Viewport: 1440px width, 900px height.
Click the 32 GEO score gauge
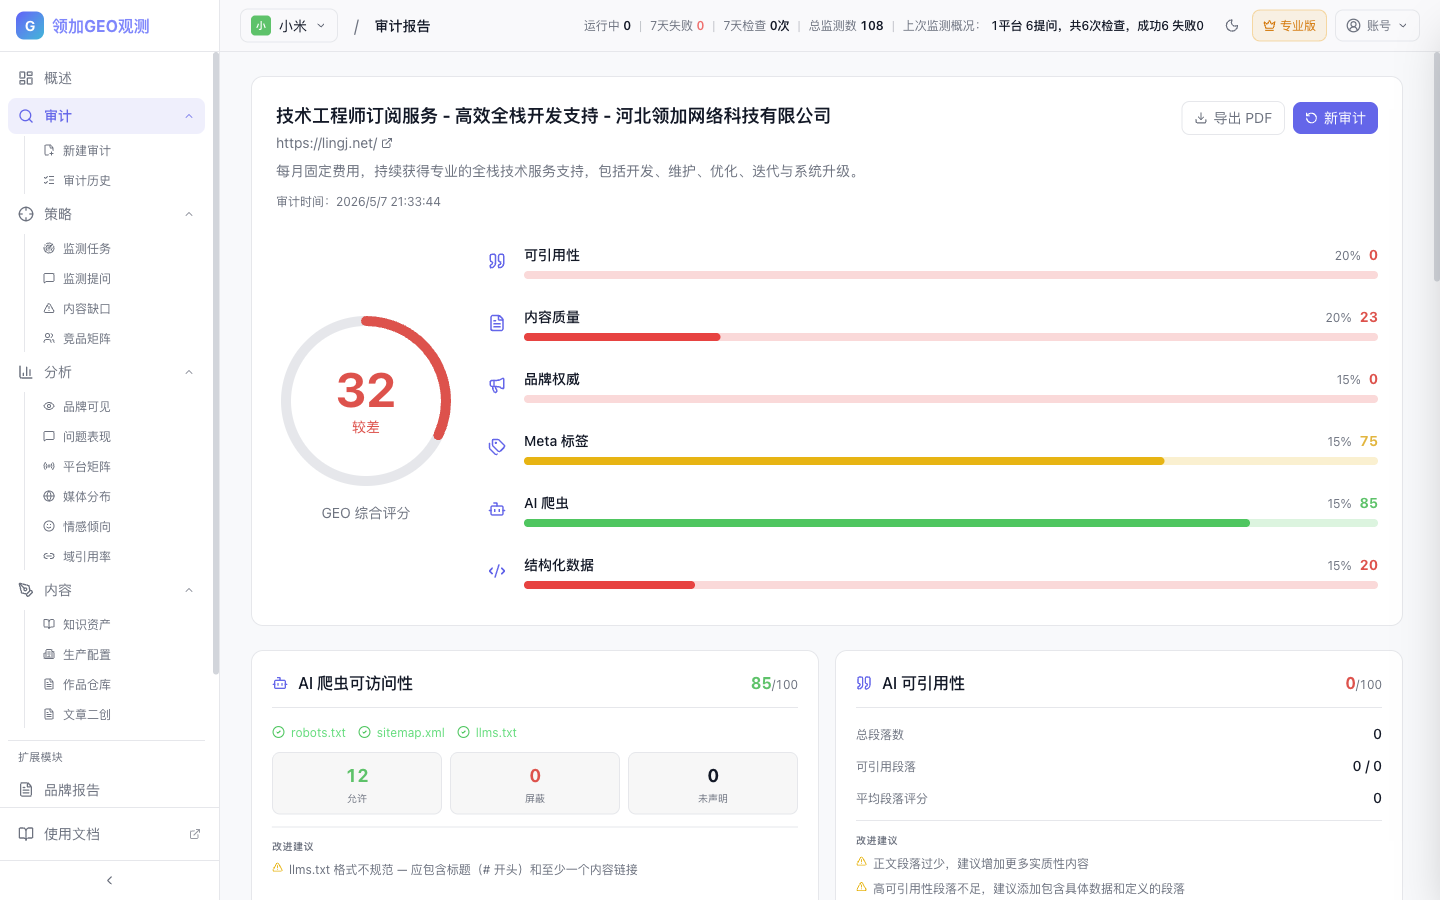pyautogui.click(x=366, y=401)
